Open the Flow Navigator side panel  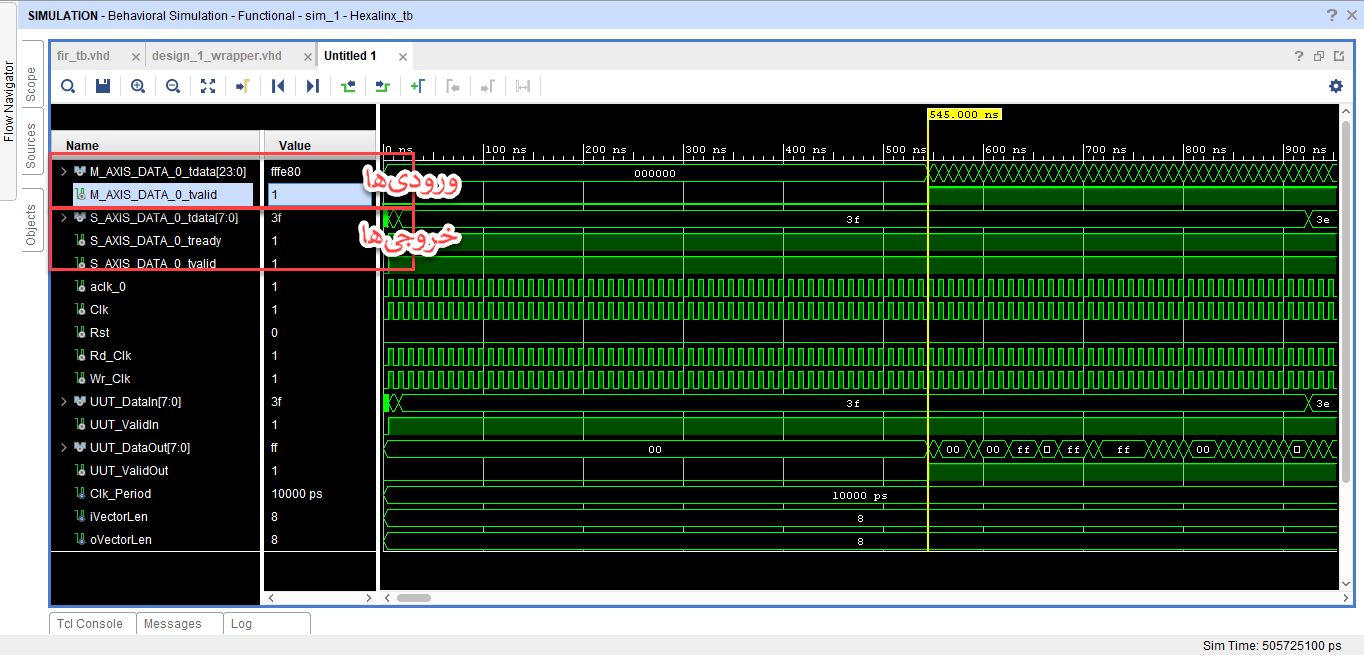coord(9,102)
